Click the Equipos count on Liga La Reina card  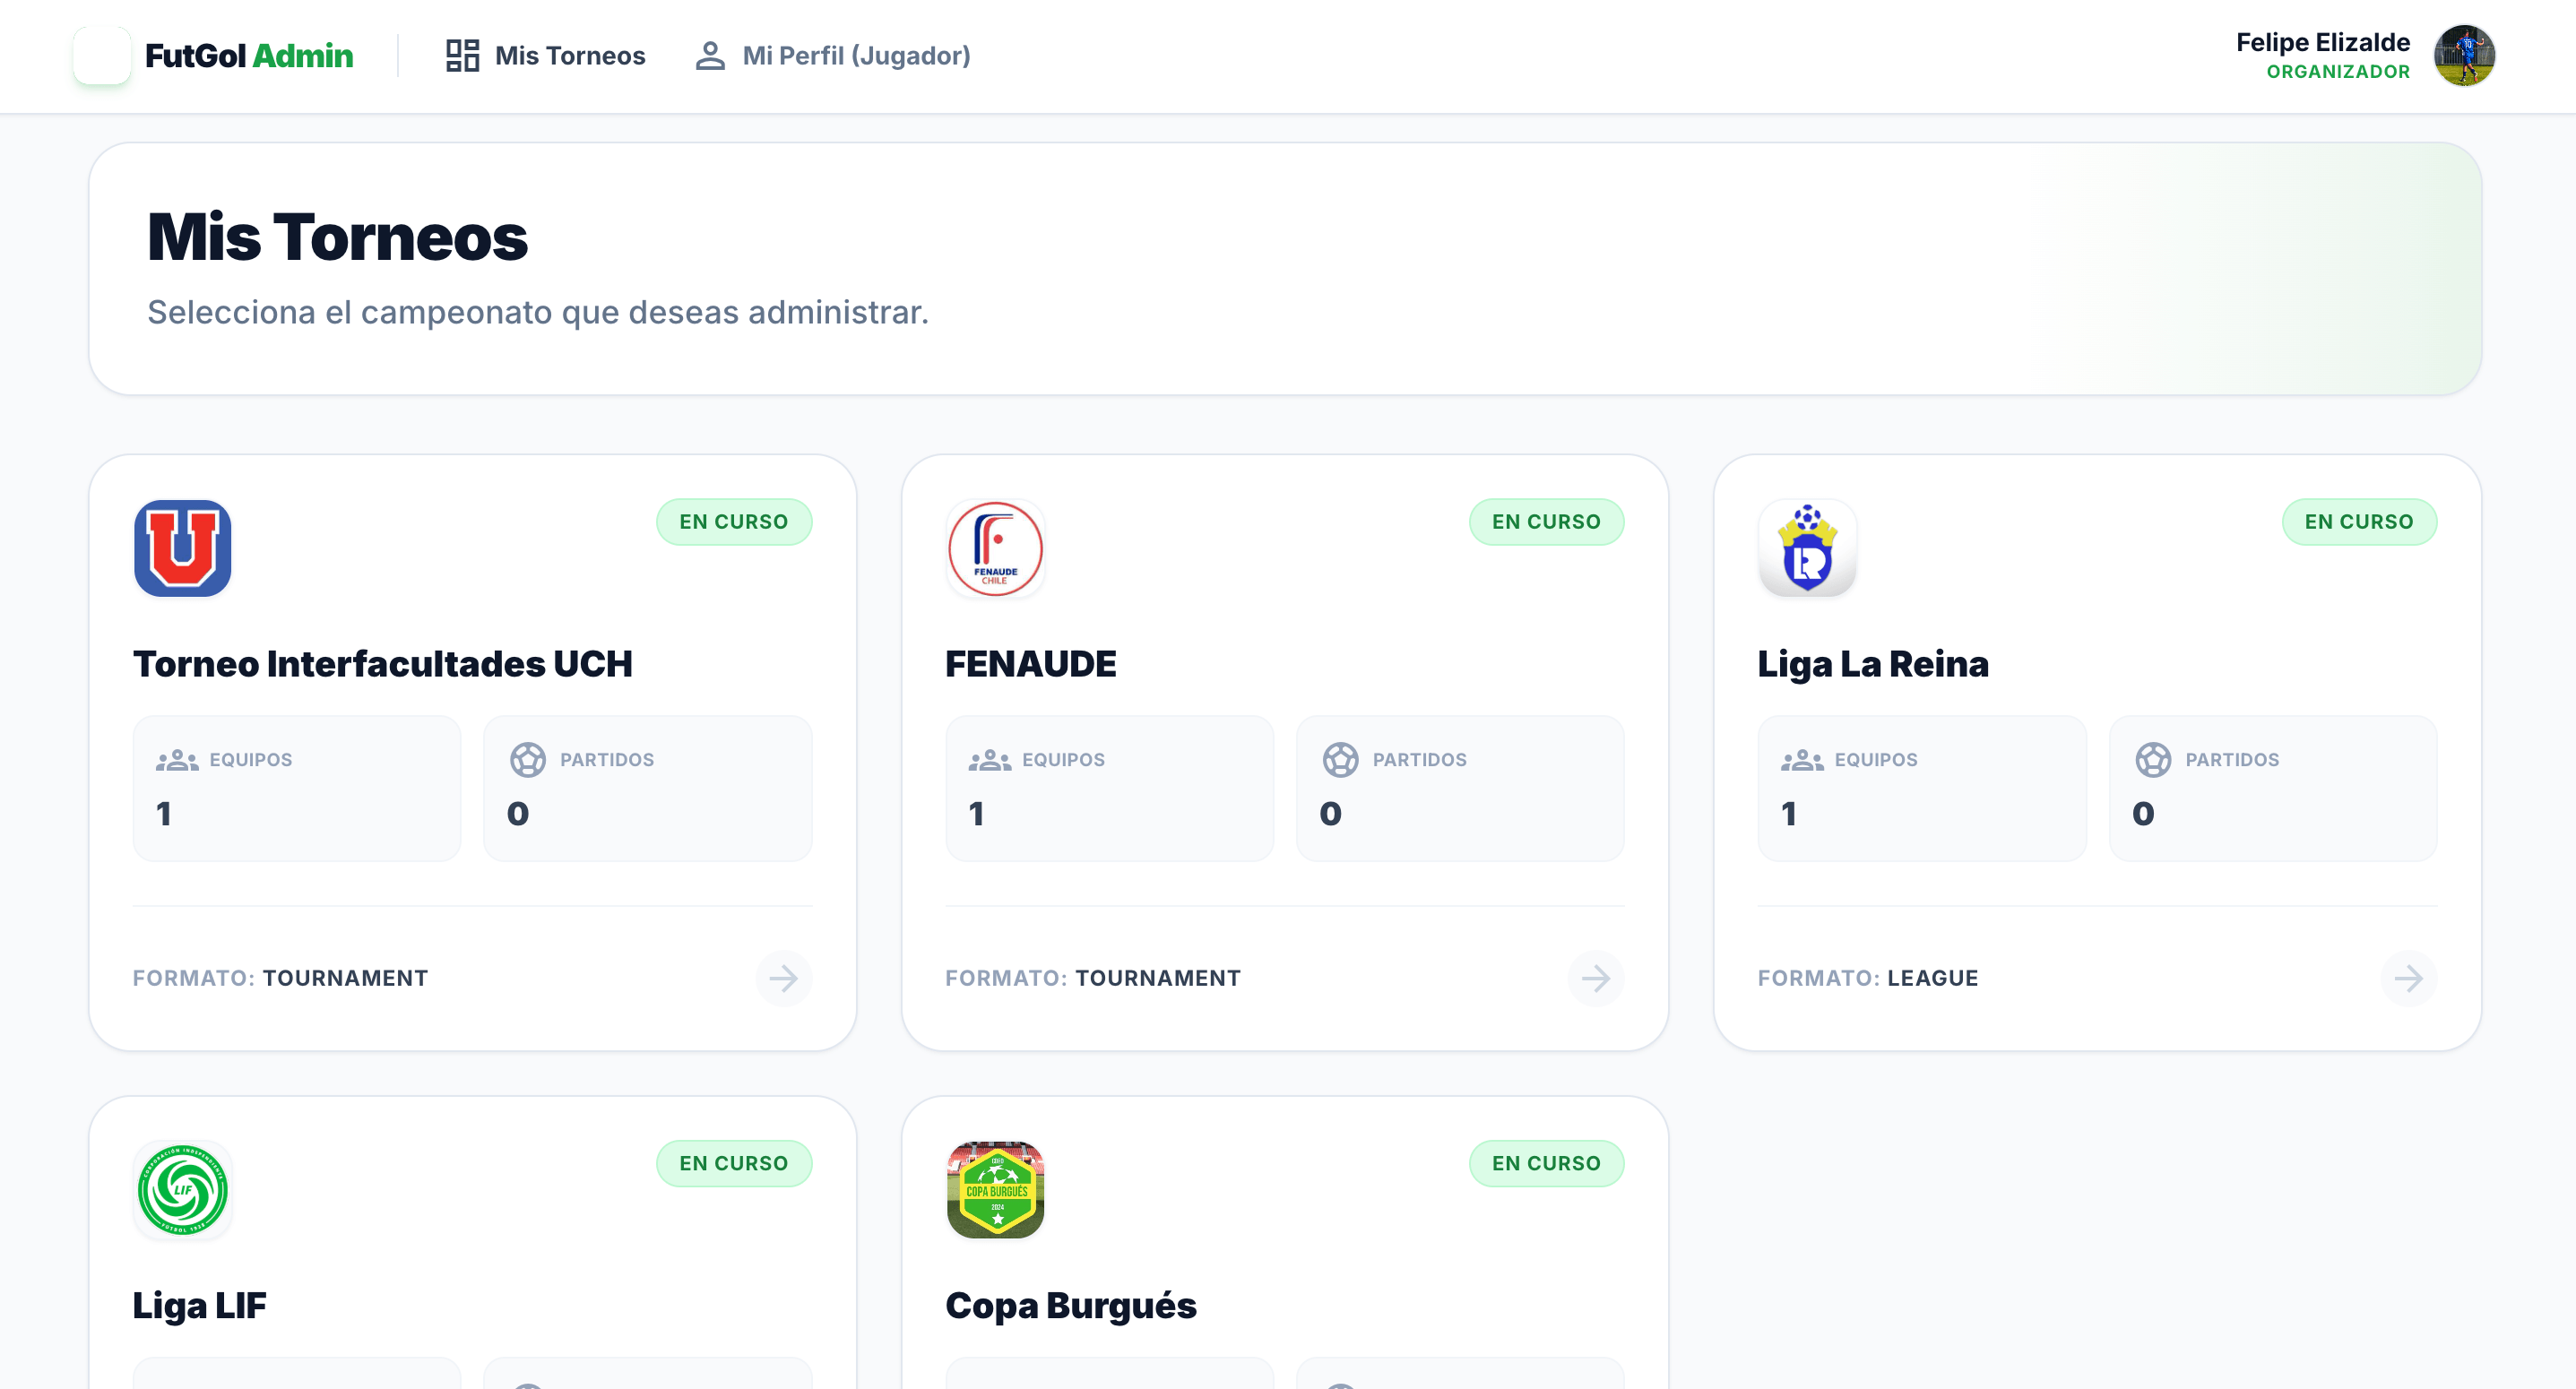pos(1791,814)
